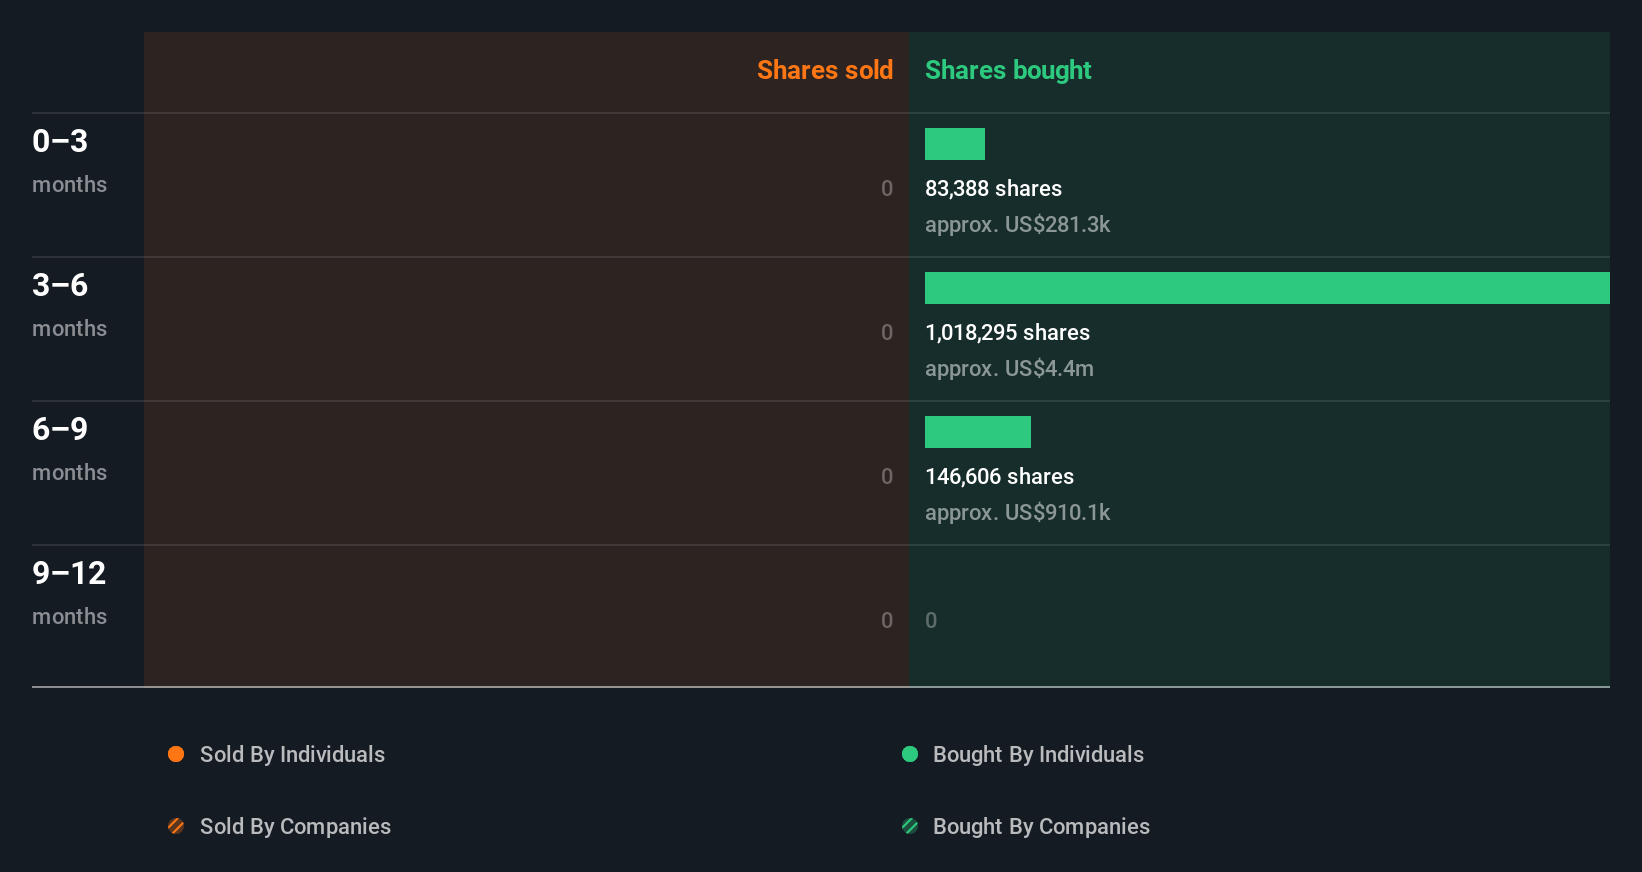Click the green Bought By Individuals legend dot
This screenshot has height=872, width=1642.
click(x=910, y=754)
